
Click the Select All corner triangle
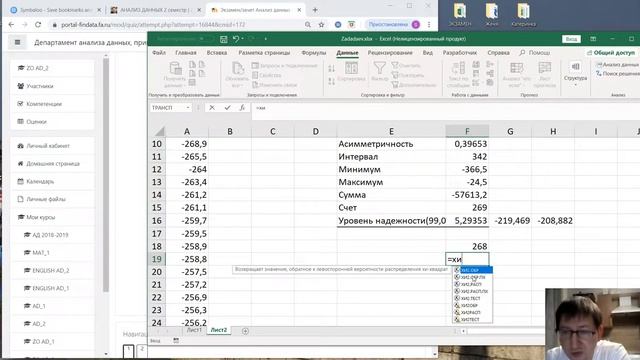click(x=159, y=131)
